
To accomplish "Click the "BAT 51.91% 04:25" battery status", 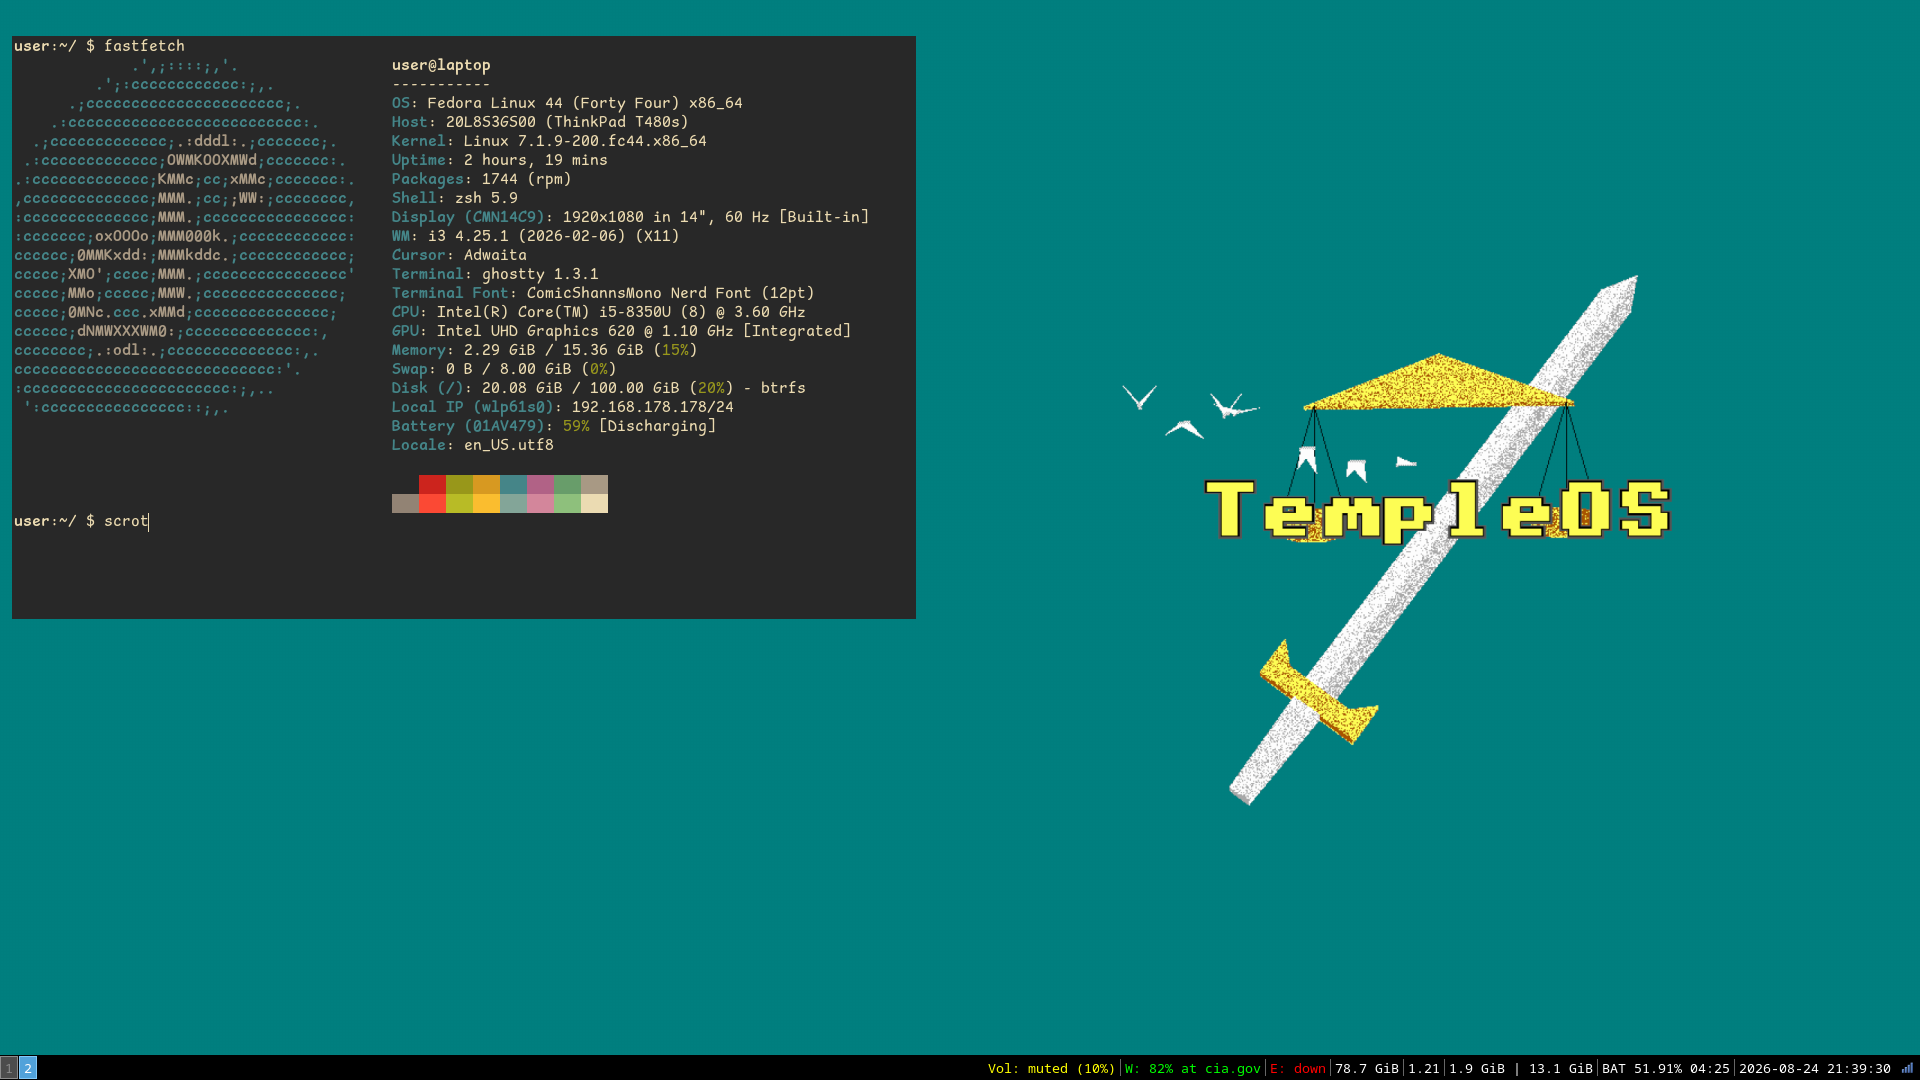I will click(x=1666, y=1069).
